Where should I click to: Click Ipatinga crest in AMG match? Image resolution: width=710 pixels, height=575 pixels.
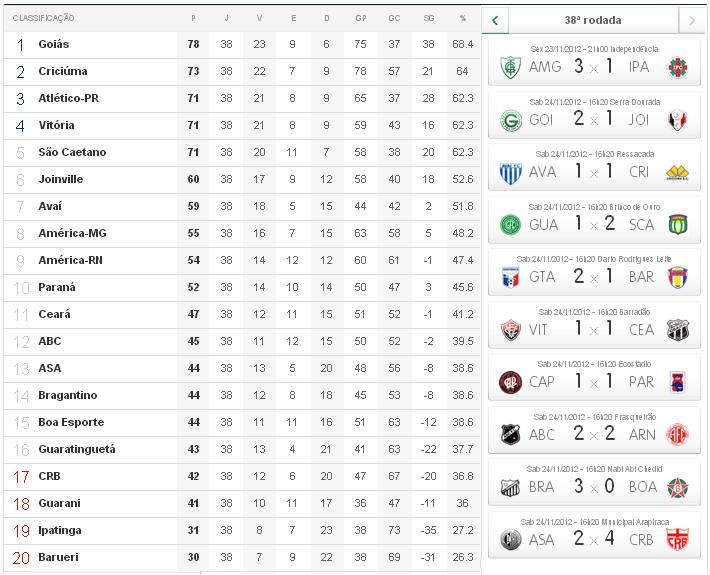(x=678, y=67)
